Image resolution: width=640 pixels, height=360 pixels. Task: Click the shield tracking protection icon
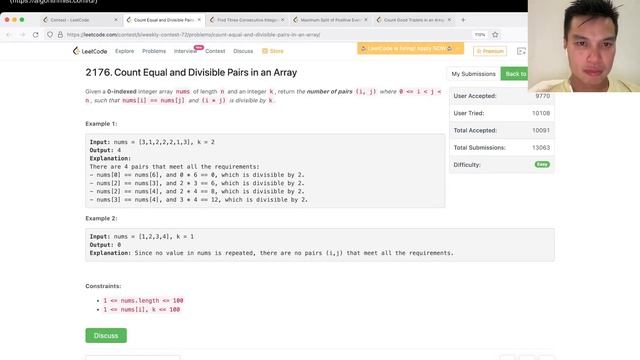50,35
